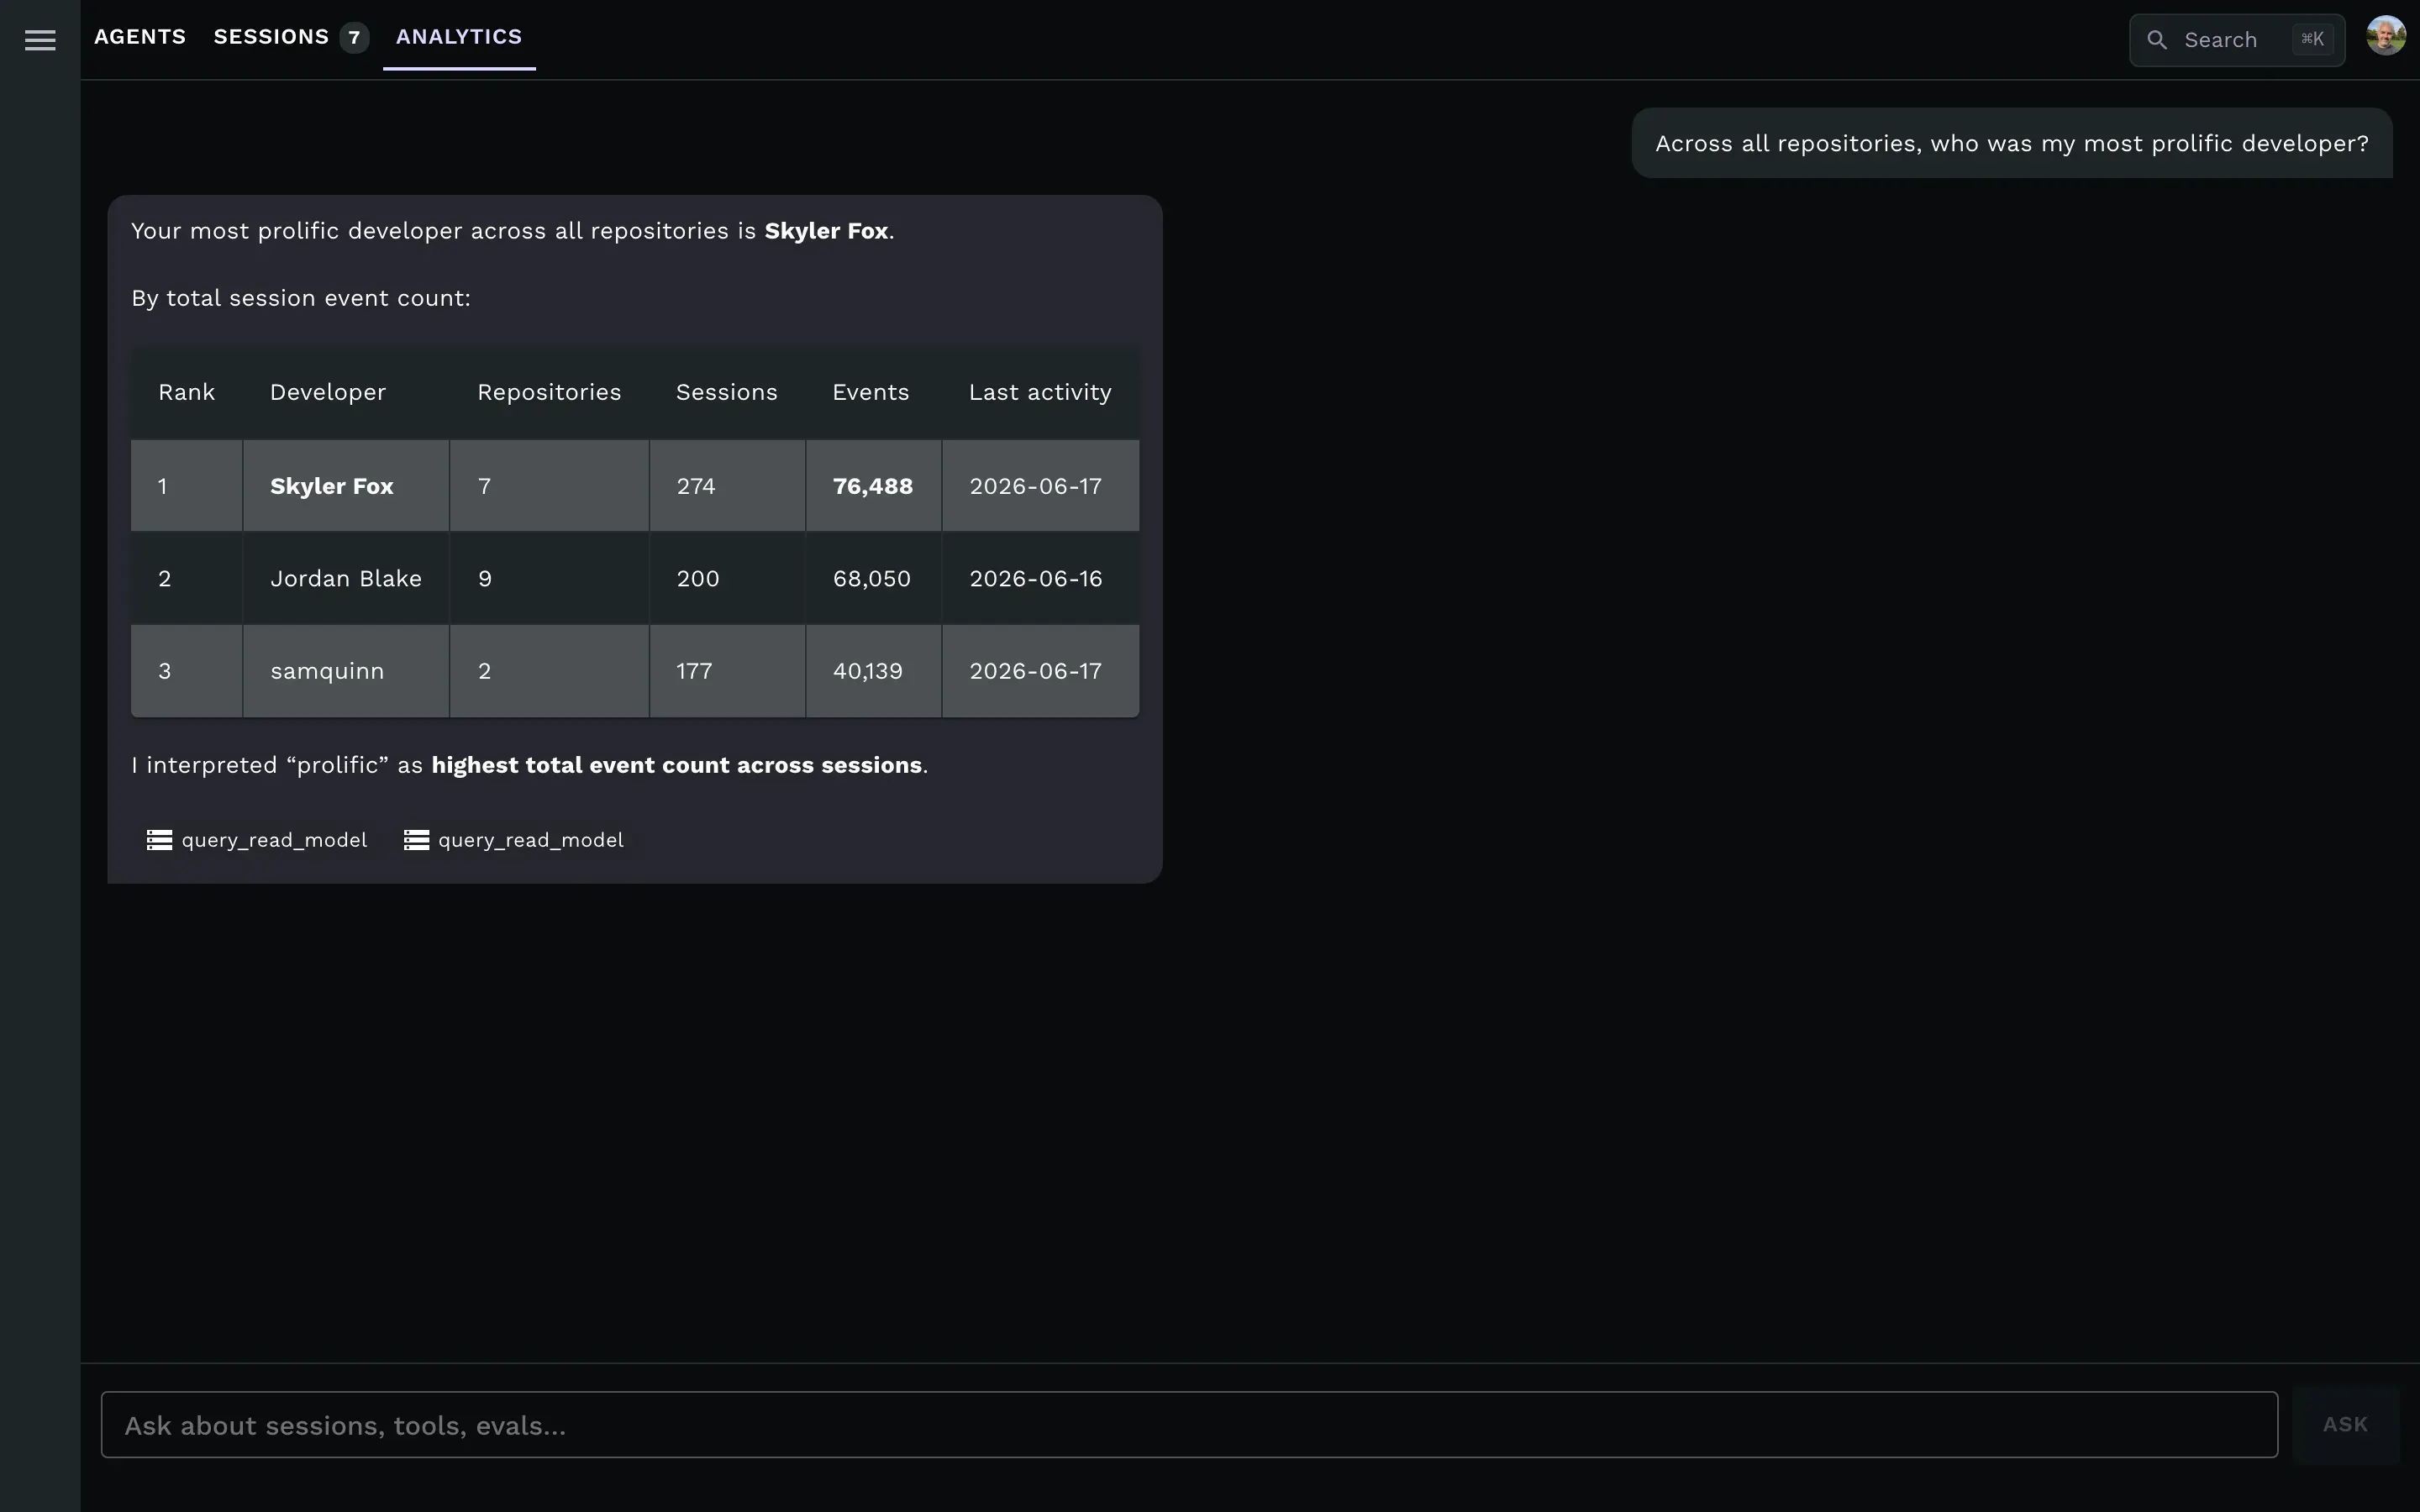Click the first query_read_model database icon
Image resolution: width=2420 pixels, height=1512 pixels.
pyautogui.click(x=159, y=840)
